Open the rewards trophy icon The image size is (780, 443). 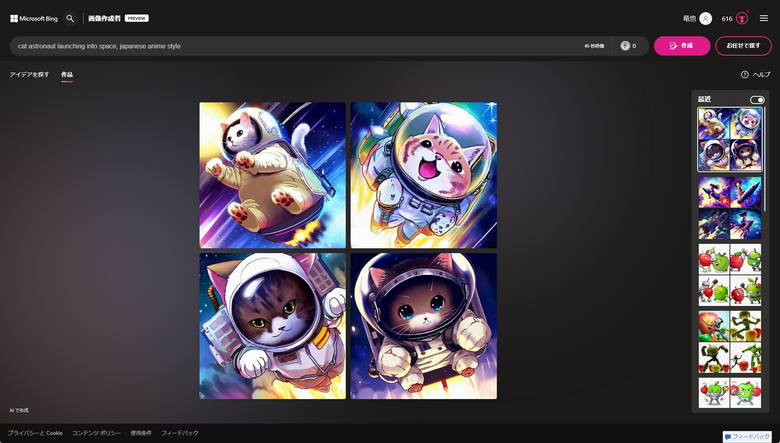click(x=742, y=18)
